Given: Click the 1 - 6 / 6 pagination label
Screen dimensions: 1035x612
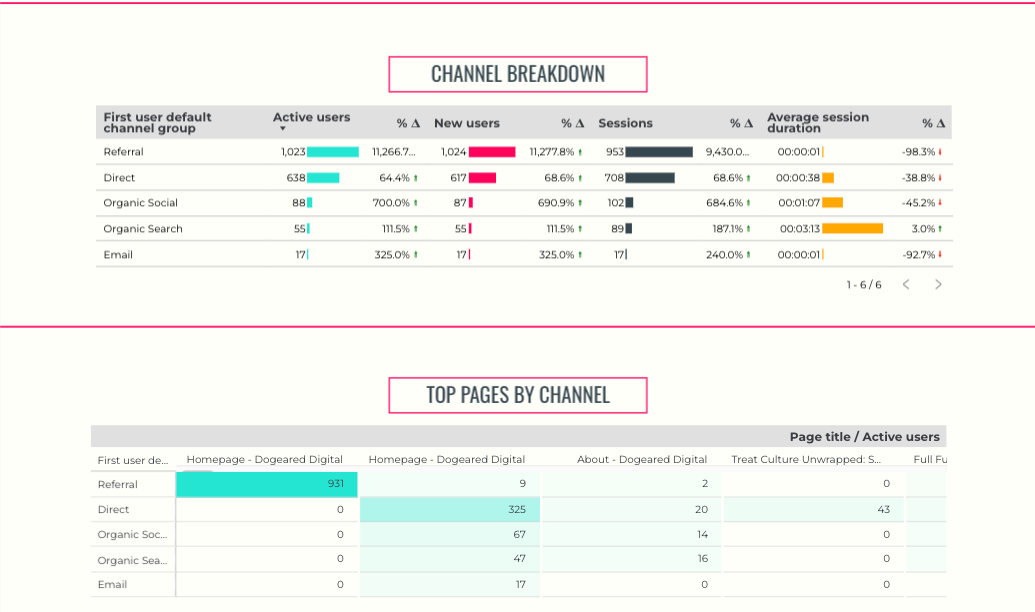Looking at the screenshot, I should [x=863, y=284].
